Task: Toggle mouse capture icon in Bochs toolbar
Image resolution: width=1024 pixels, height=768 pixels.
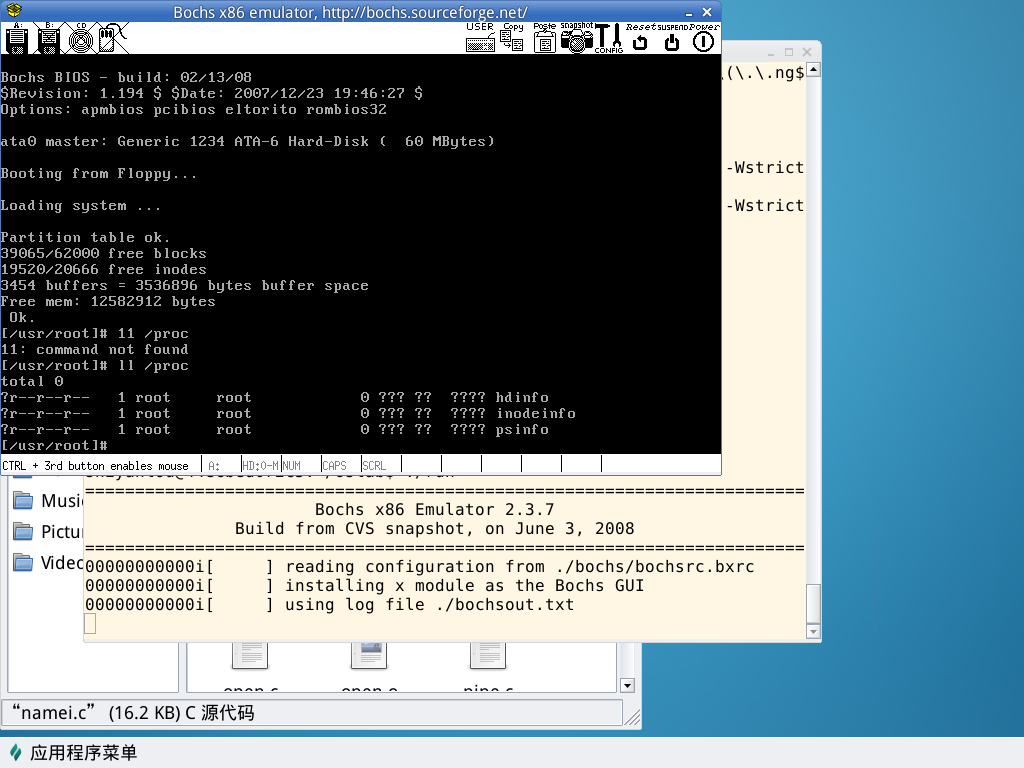Action: click(x=112, y=39)
